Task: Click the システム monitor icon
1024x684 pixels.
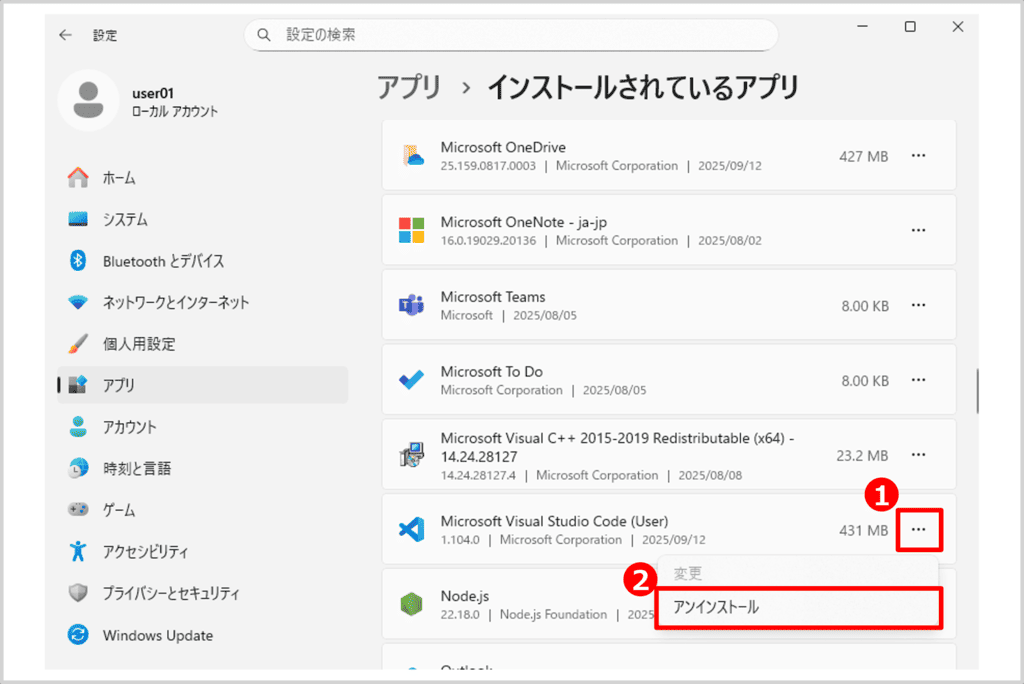Action: [78, 219]
